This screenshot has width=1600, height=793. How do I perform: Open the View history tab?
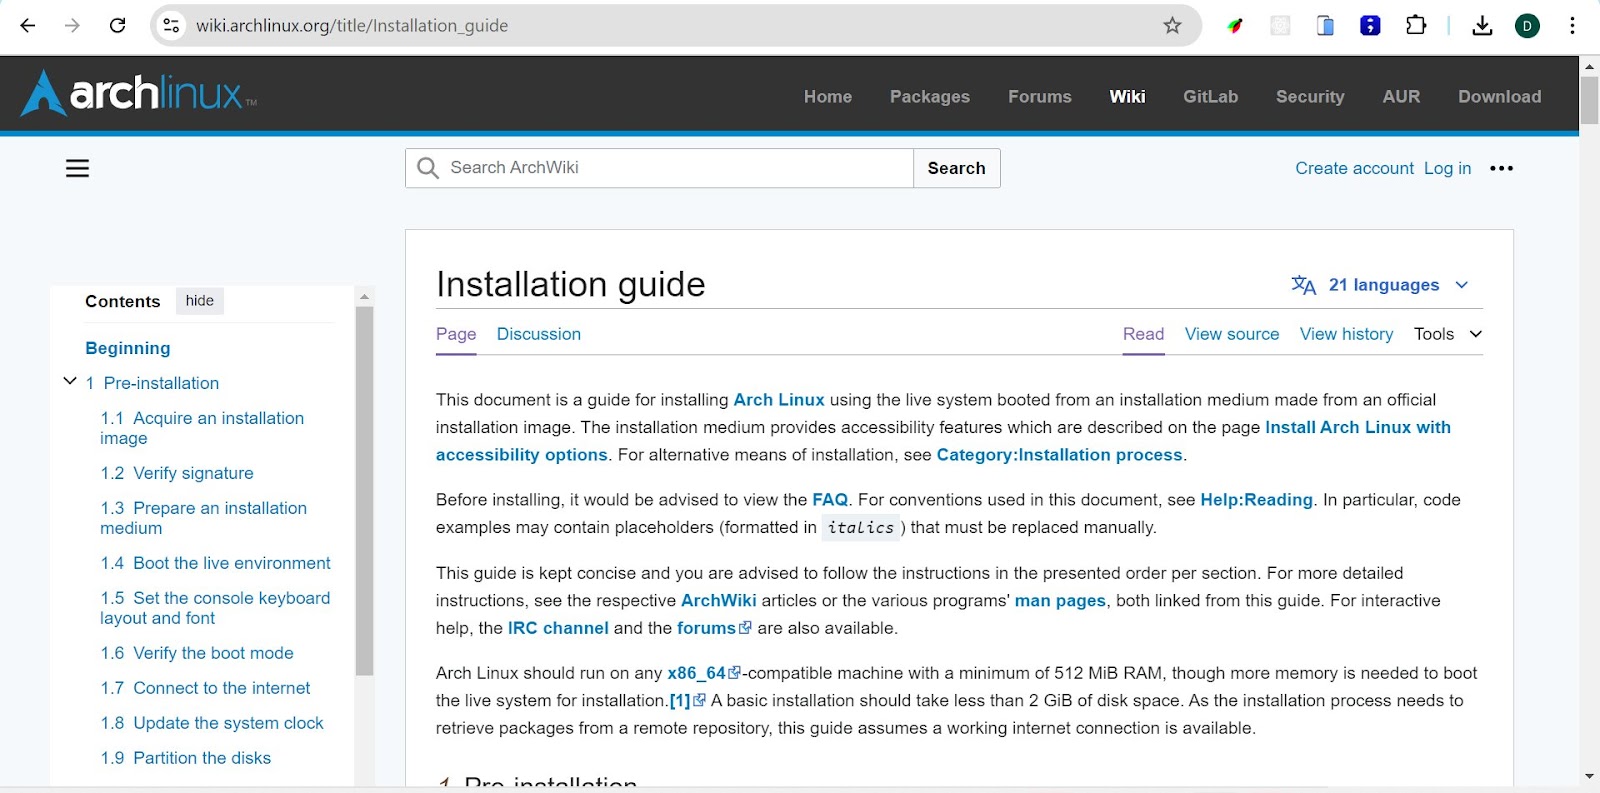click(1346, 334)
